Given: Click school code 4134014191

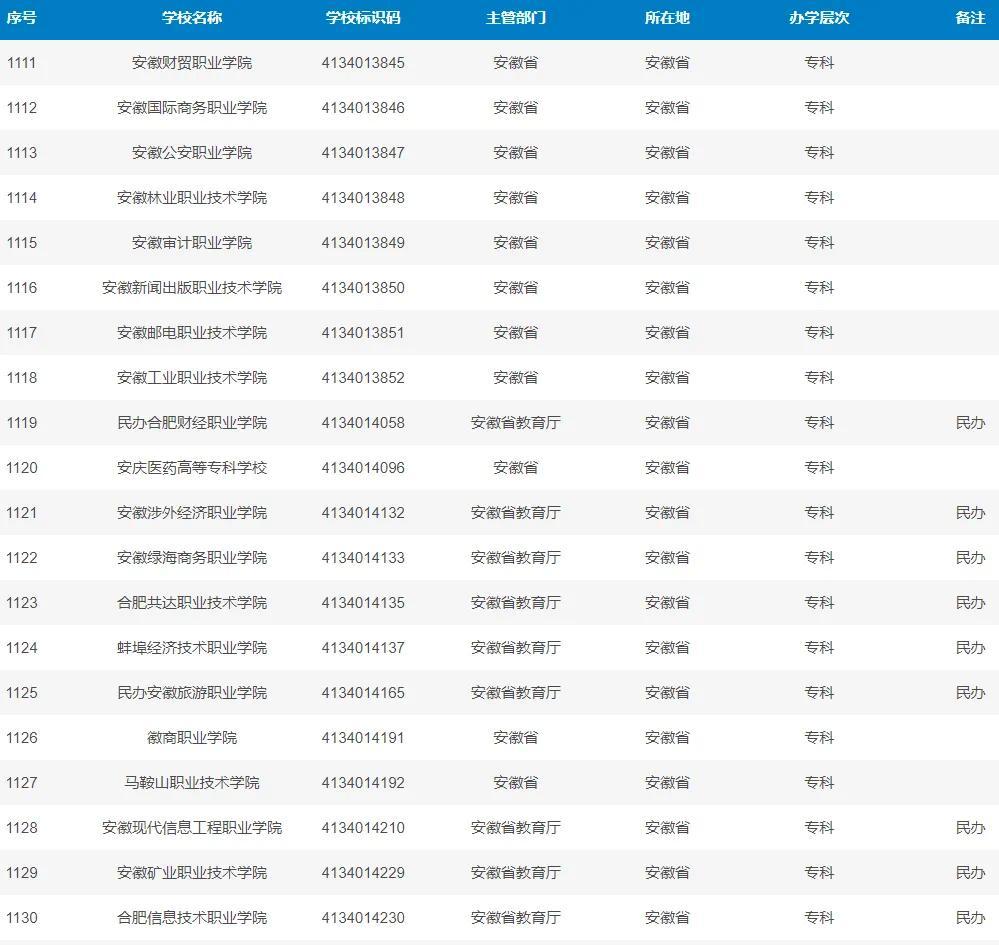Looking at the screenshot, I should tap(363, 738).
